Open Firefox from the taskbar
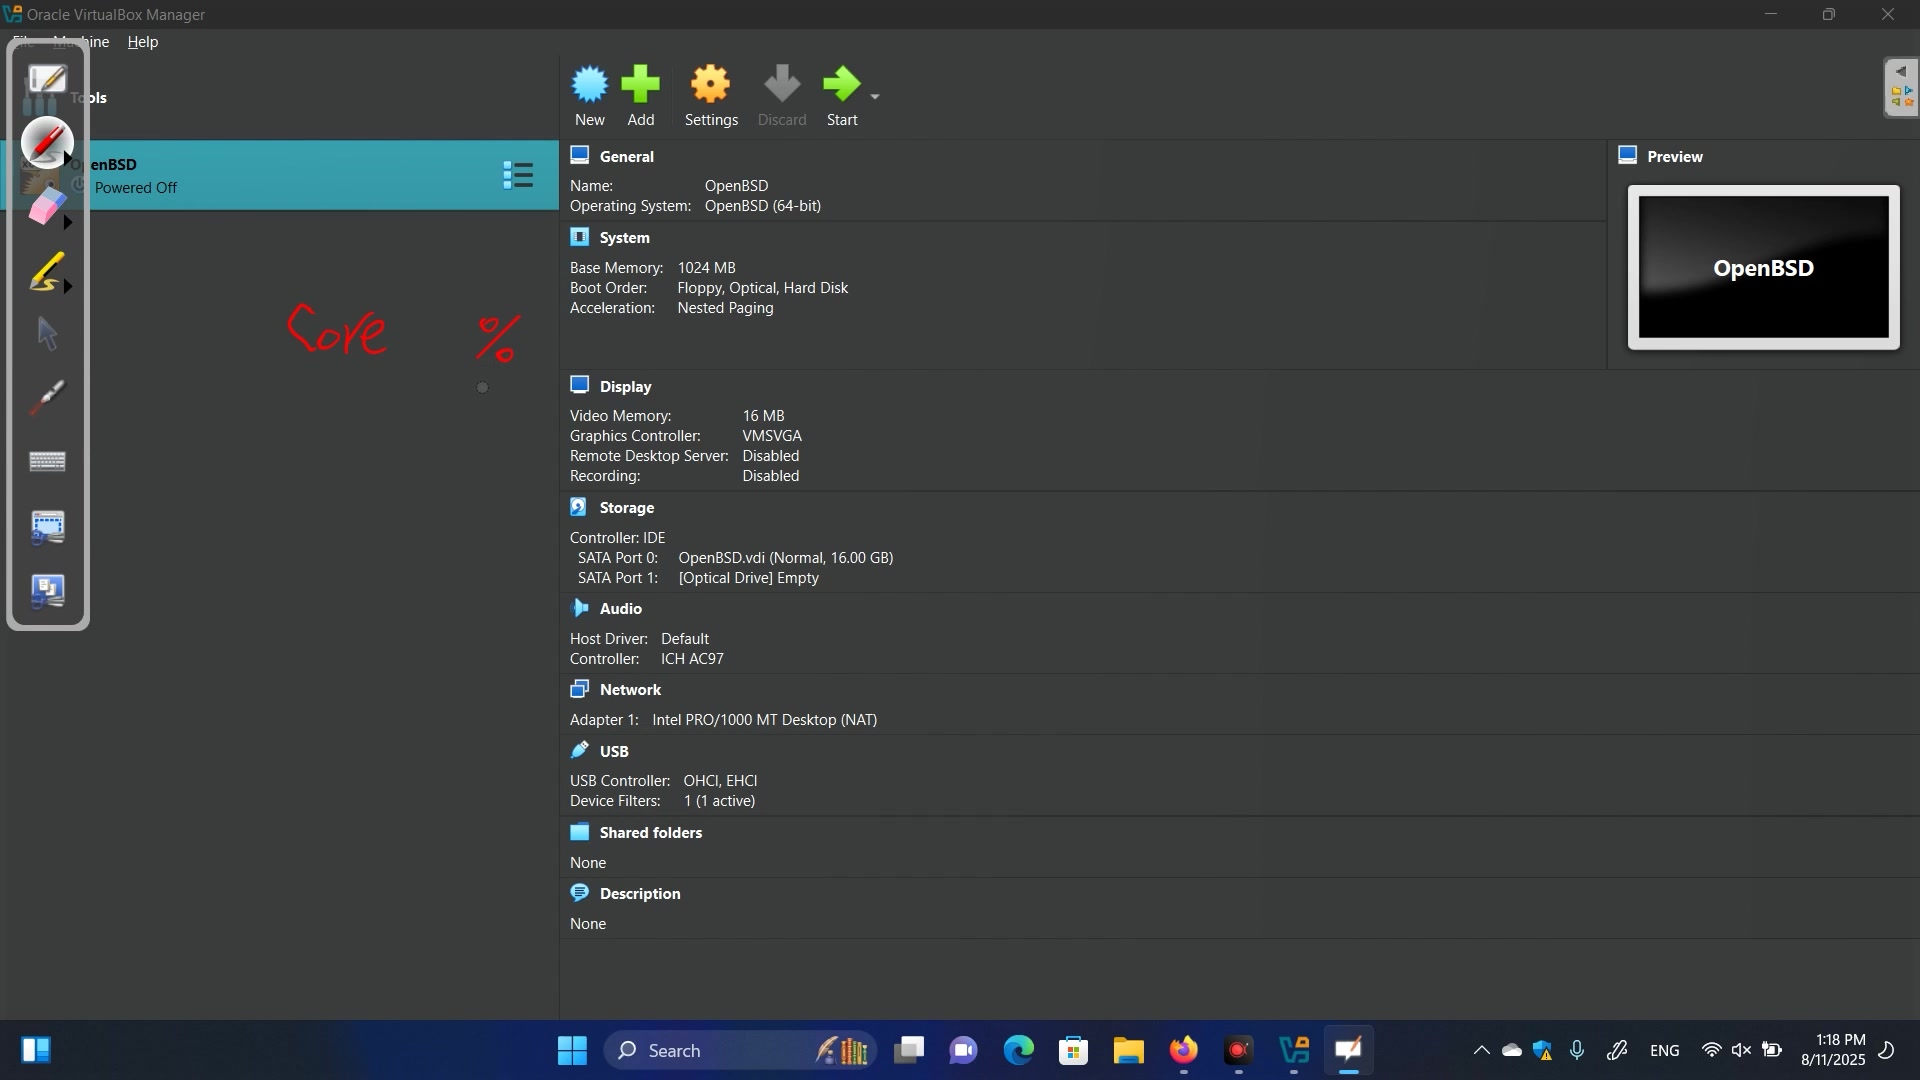1920x1080 pixels. [1184, 1050]
